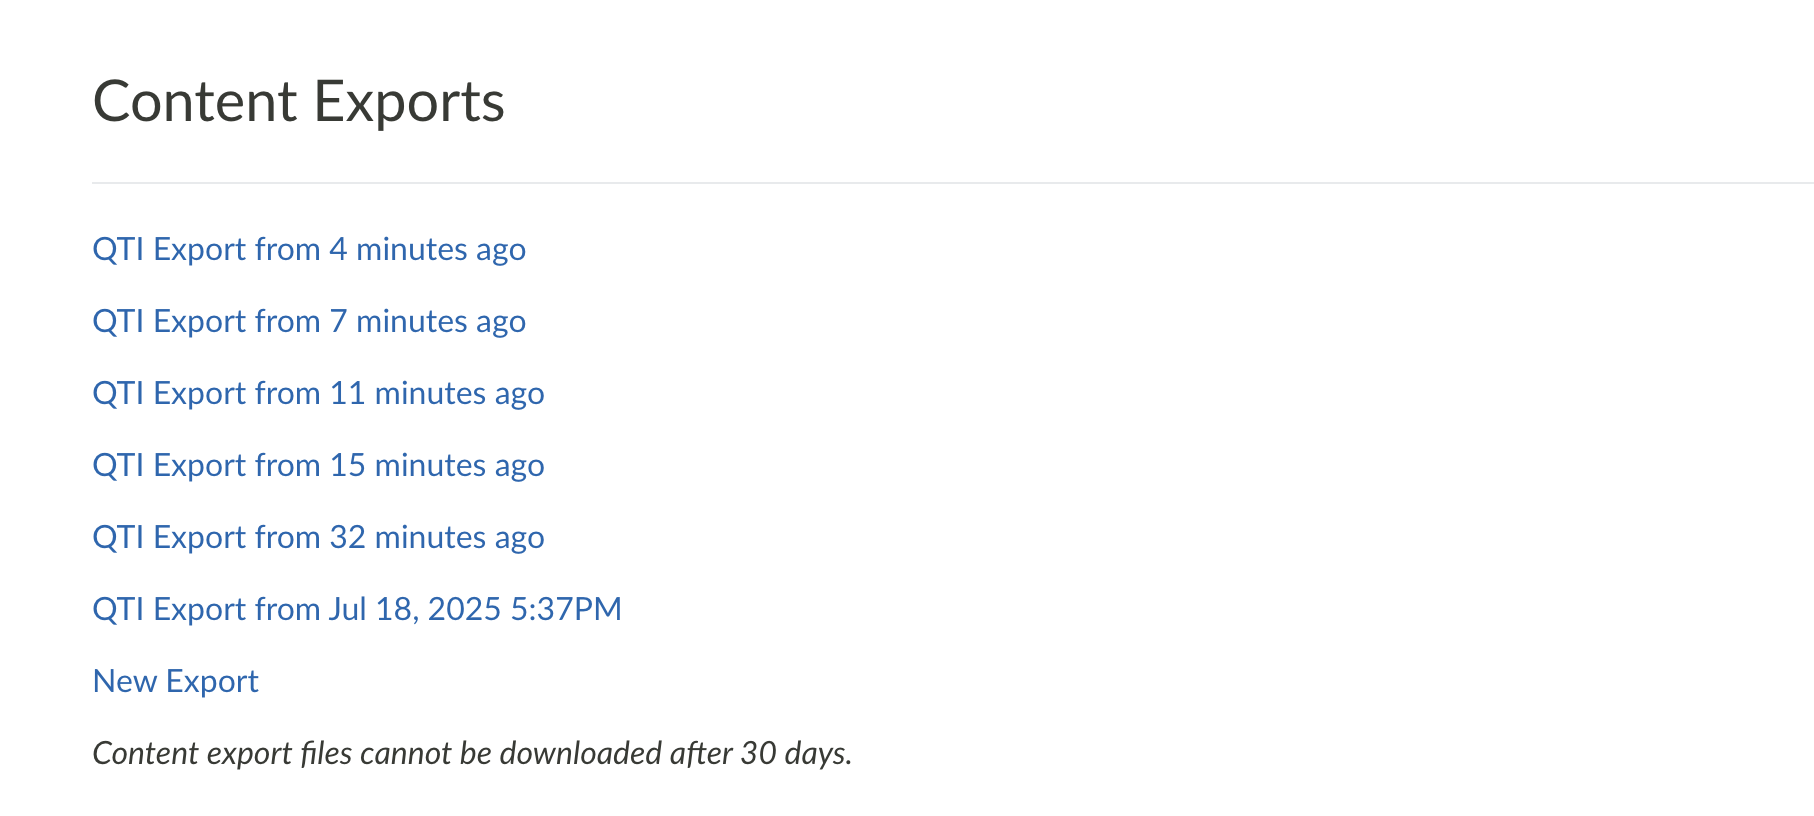Open the QTI Export from 4 minutes ago
Image resolution: width=1814 pixels, height=816 pixels.
309,250
